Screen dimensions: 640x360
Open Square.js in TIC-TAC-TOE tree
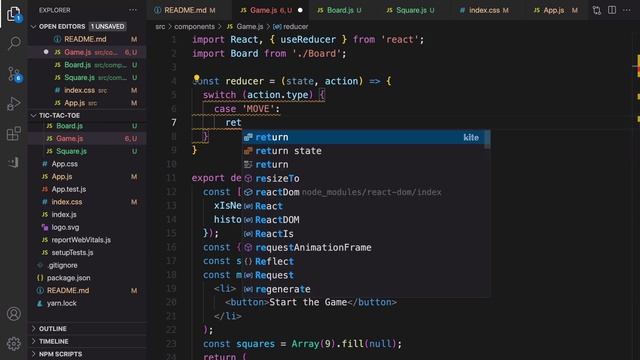tap(87, 151)
